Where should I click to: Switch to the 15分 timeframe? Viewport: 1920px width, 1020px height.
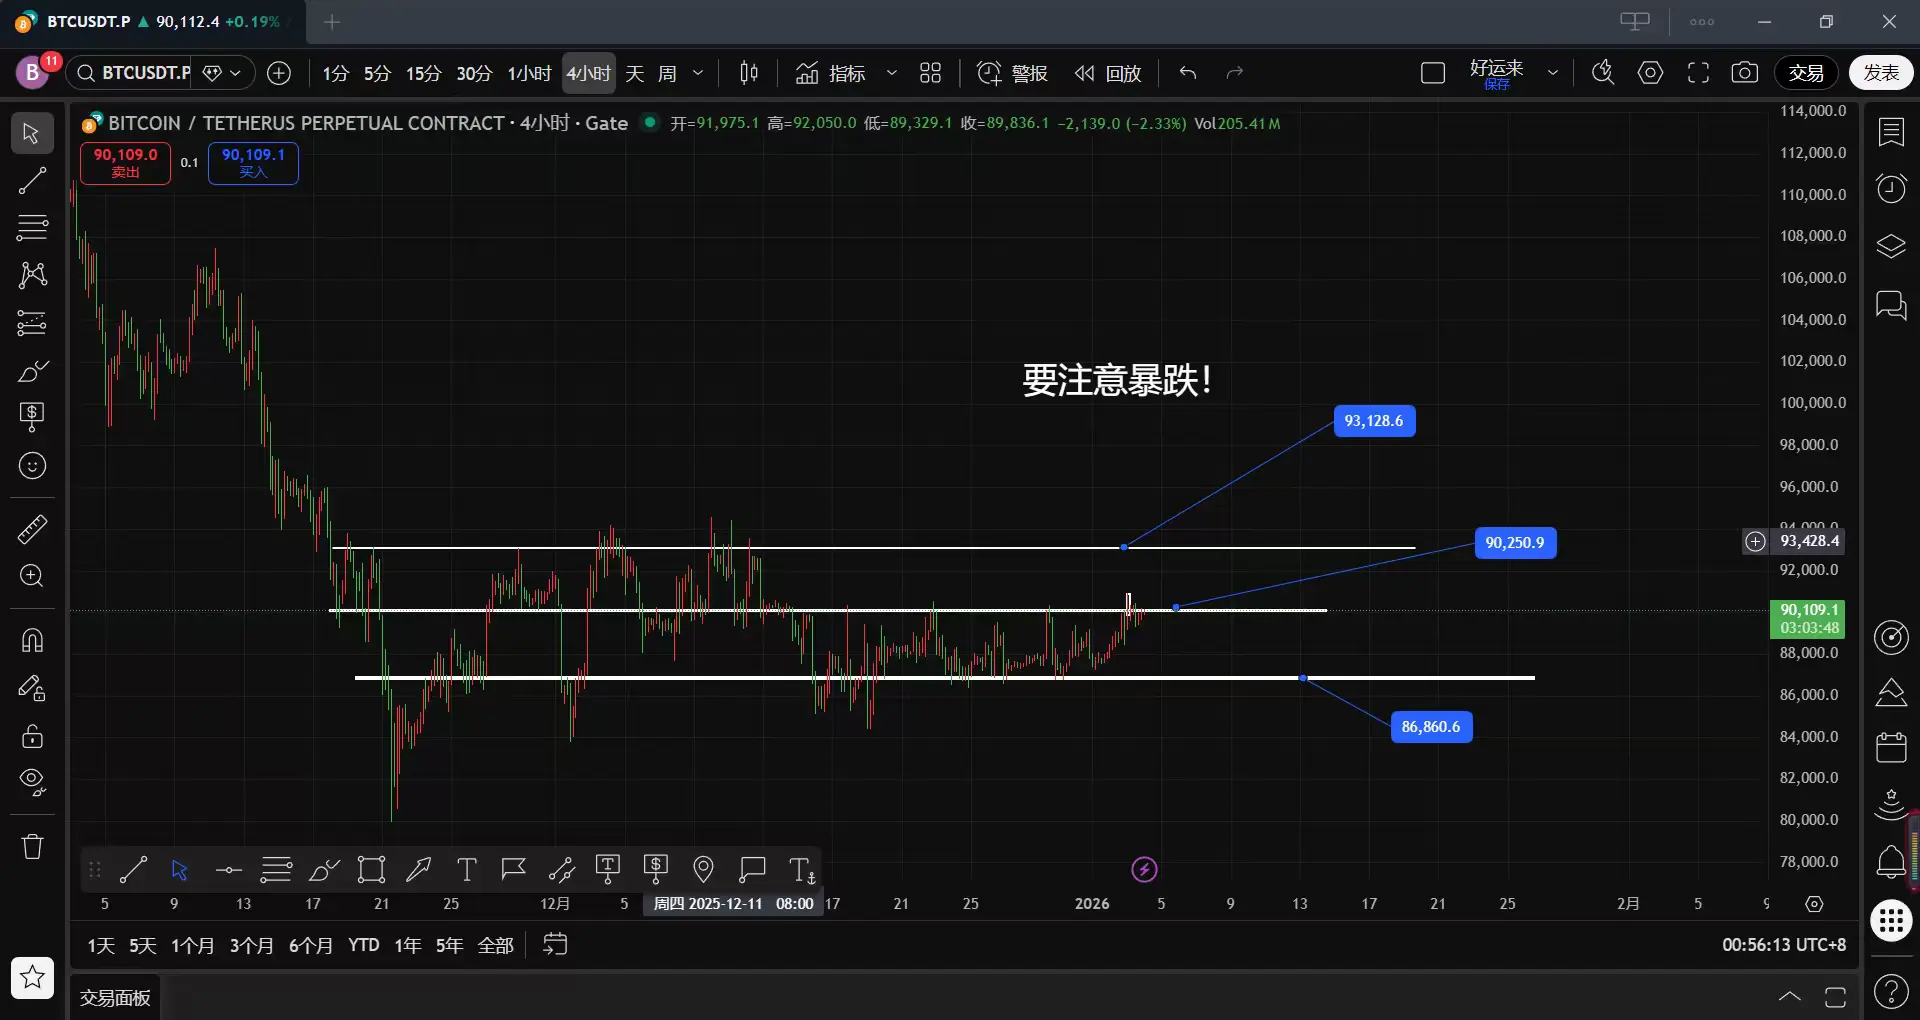click(x=423, y=73)
